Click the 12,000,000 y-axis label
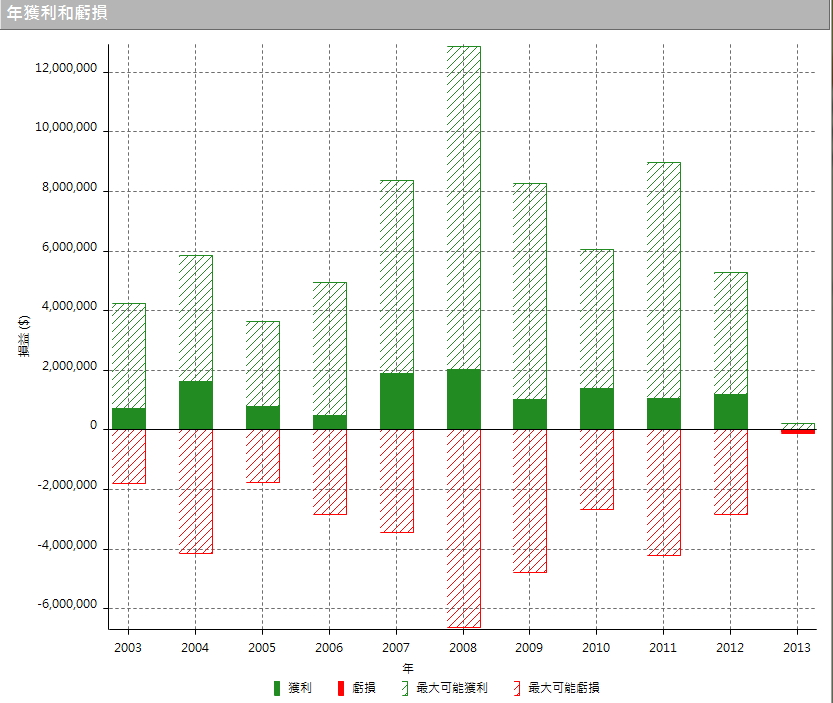833x703 pixels. [x=66, y=68]
